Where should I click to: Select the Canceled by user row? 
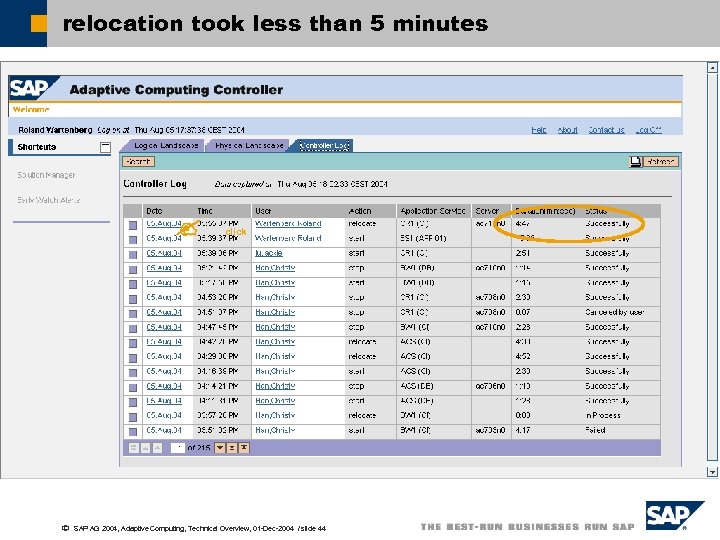pos(133,314)
